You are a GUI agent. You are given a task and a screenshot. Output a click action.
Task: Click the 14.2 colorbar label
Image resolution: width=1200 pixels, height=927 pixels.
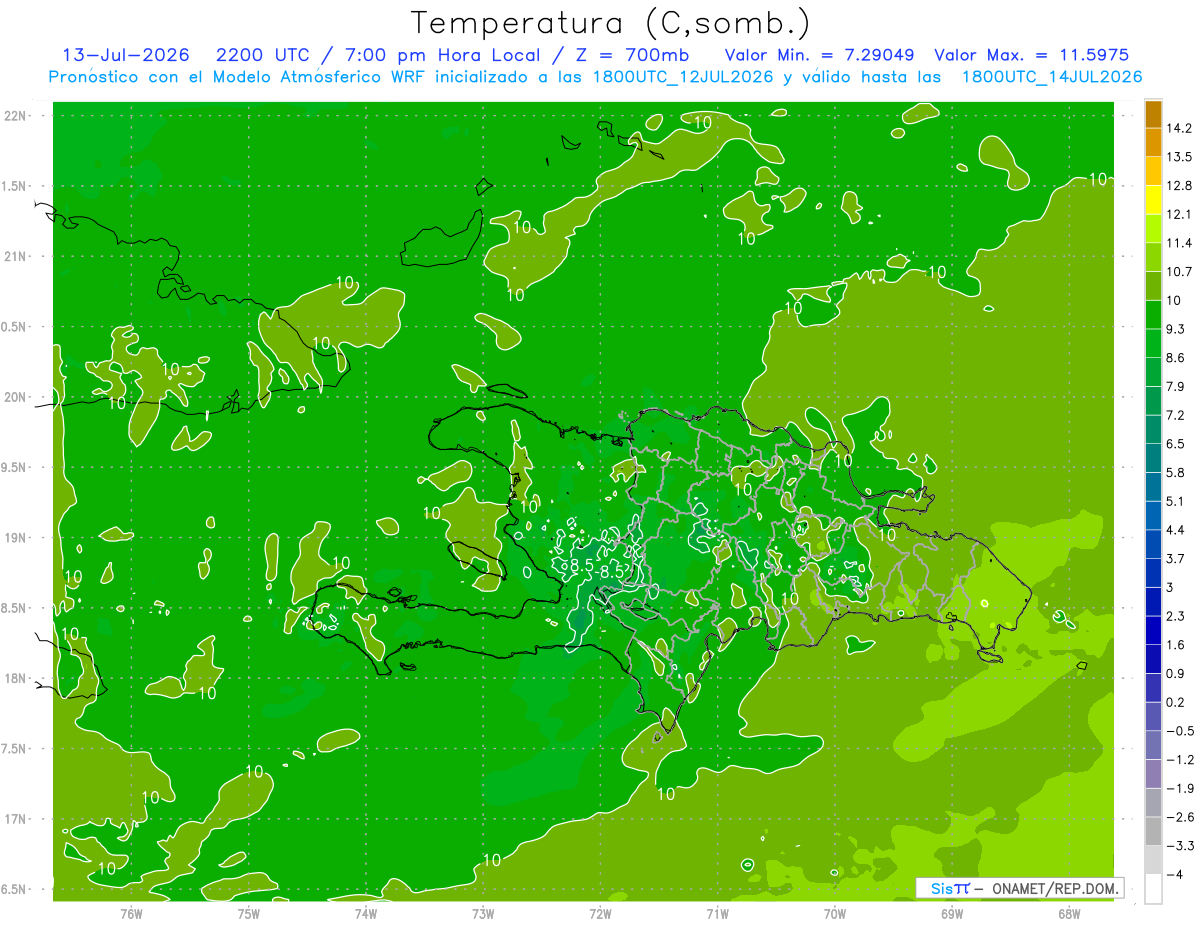click(1178, 128)
